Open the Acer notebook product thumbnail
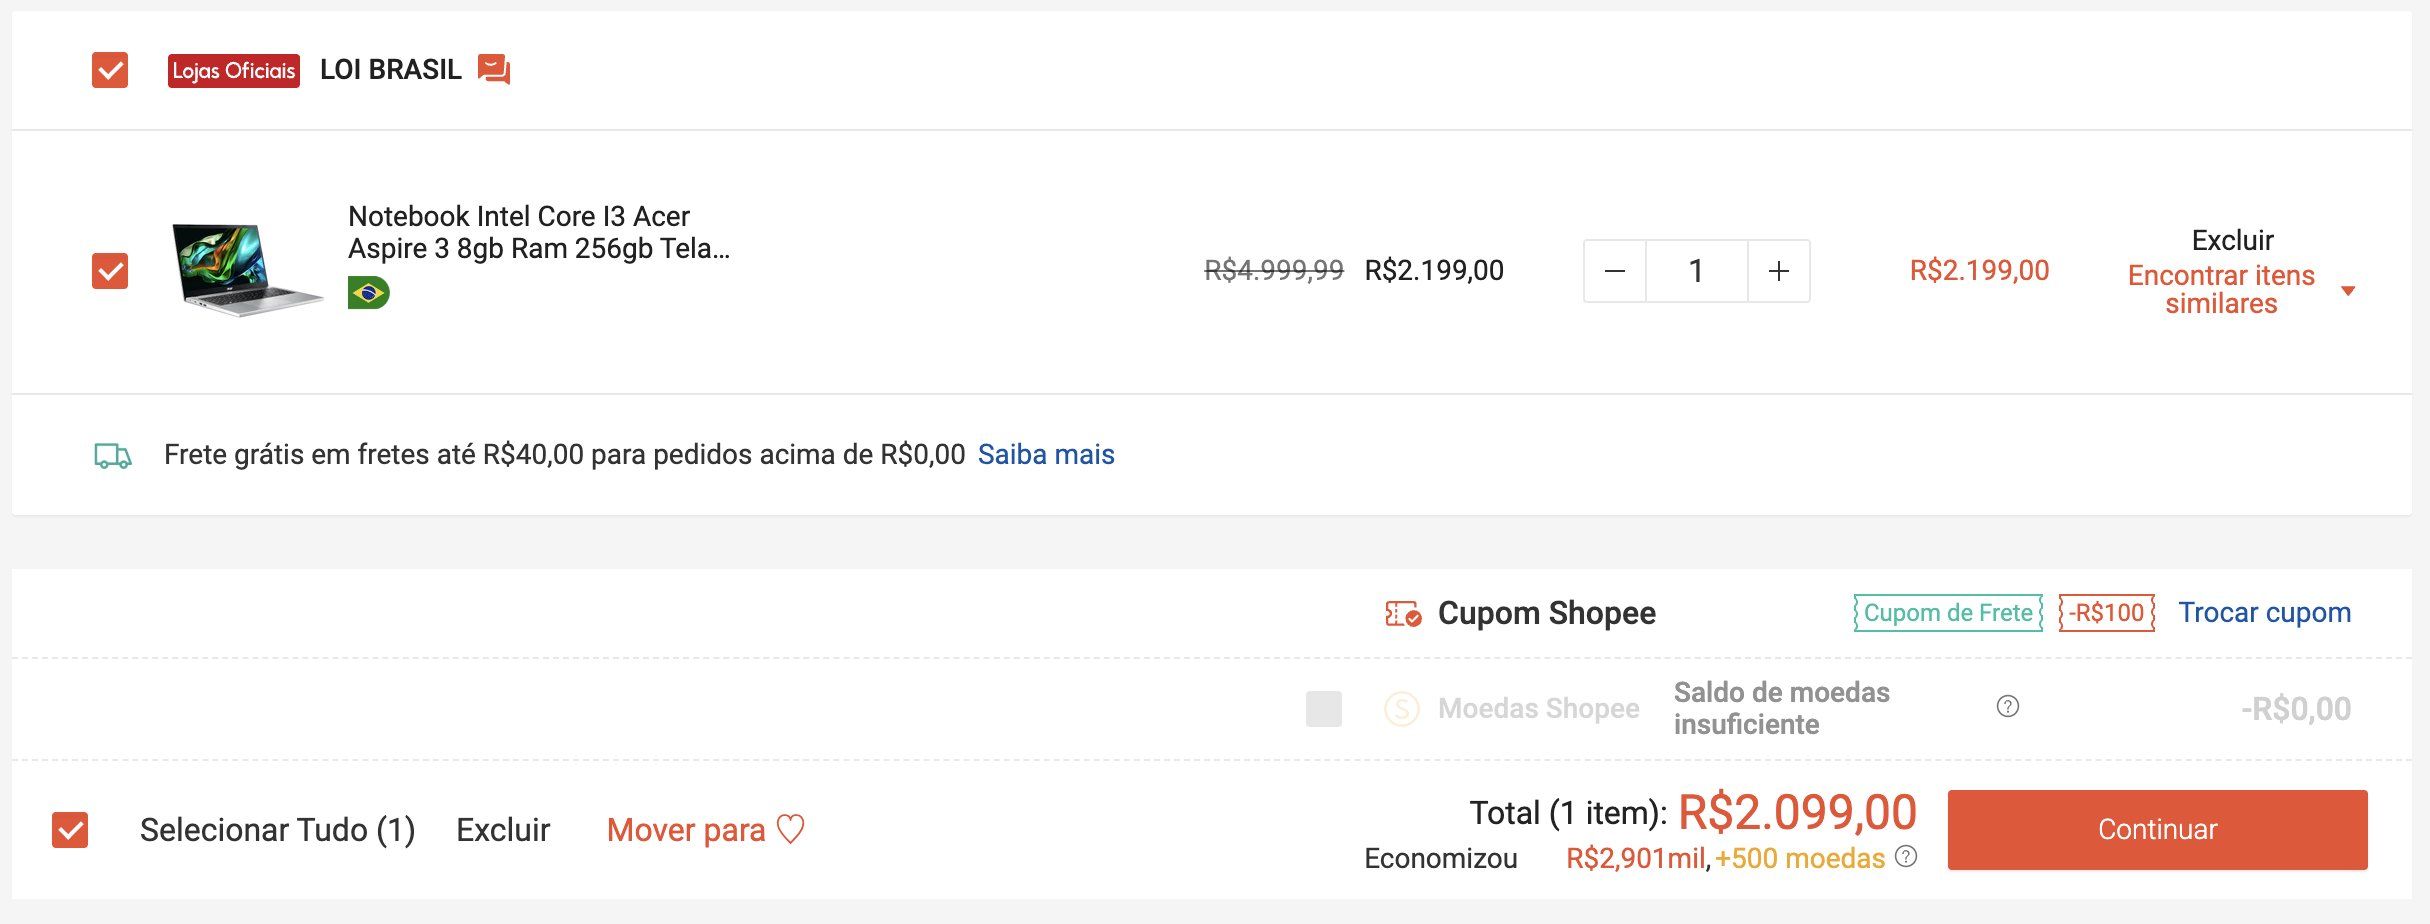2430x924 pixels. click(x=247, y=270)
